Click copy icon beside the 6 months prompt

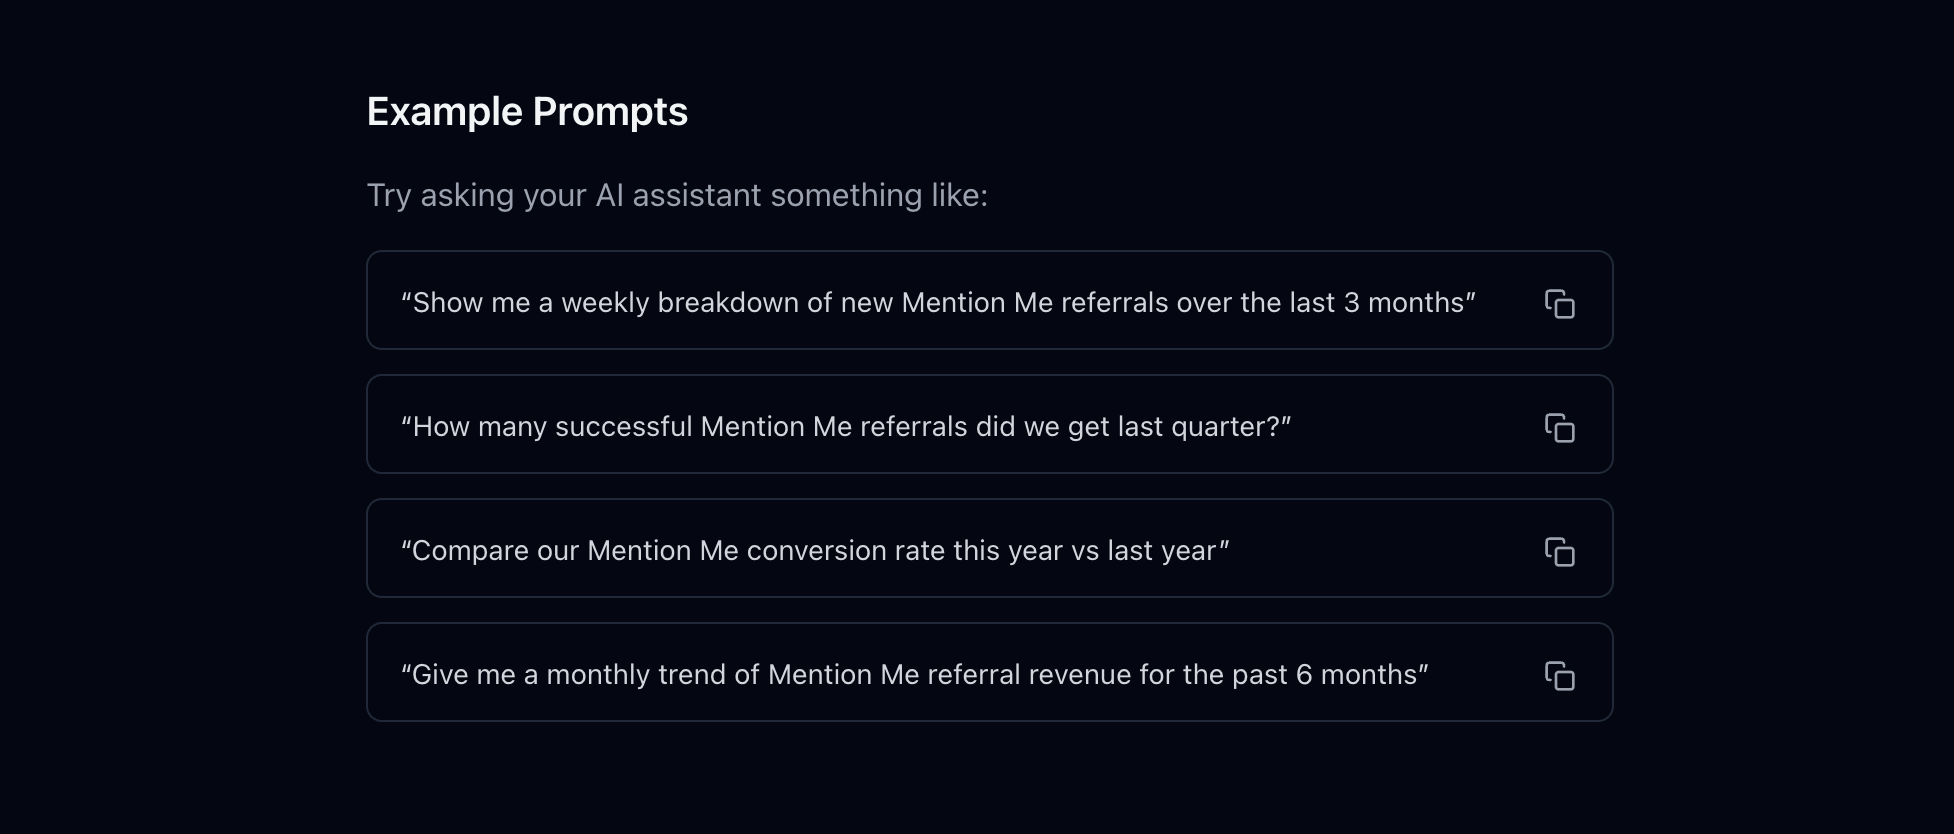[1559, 676]
